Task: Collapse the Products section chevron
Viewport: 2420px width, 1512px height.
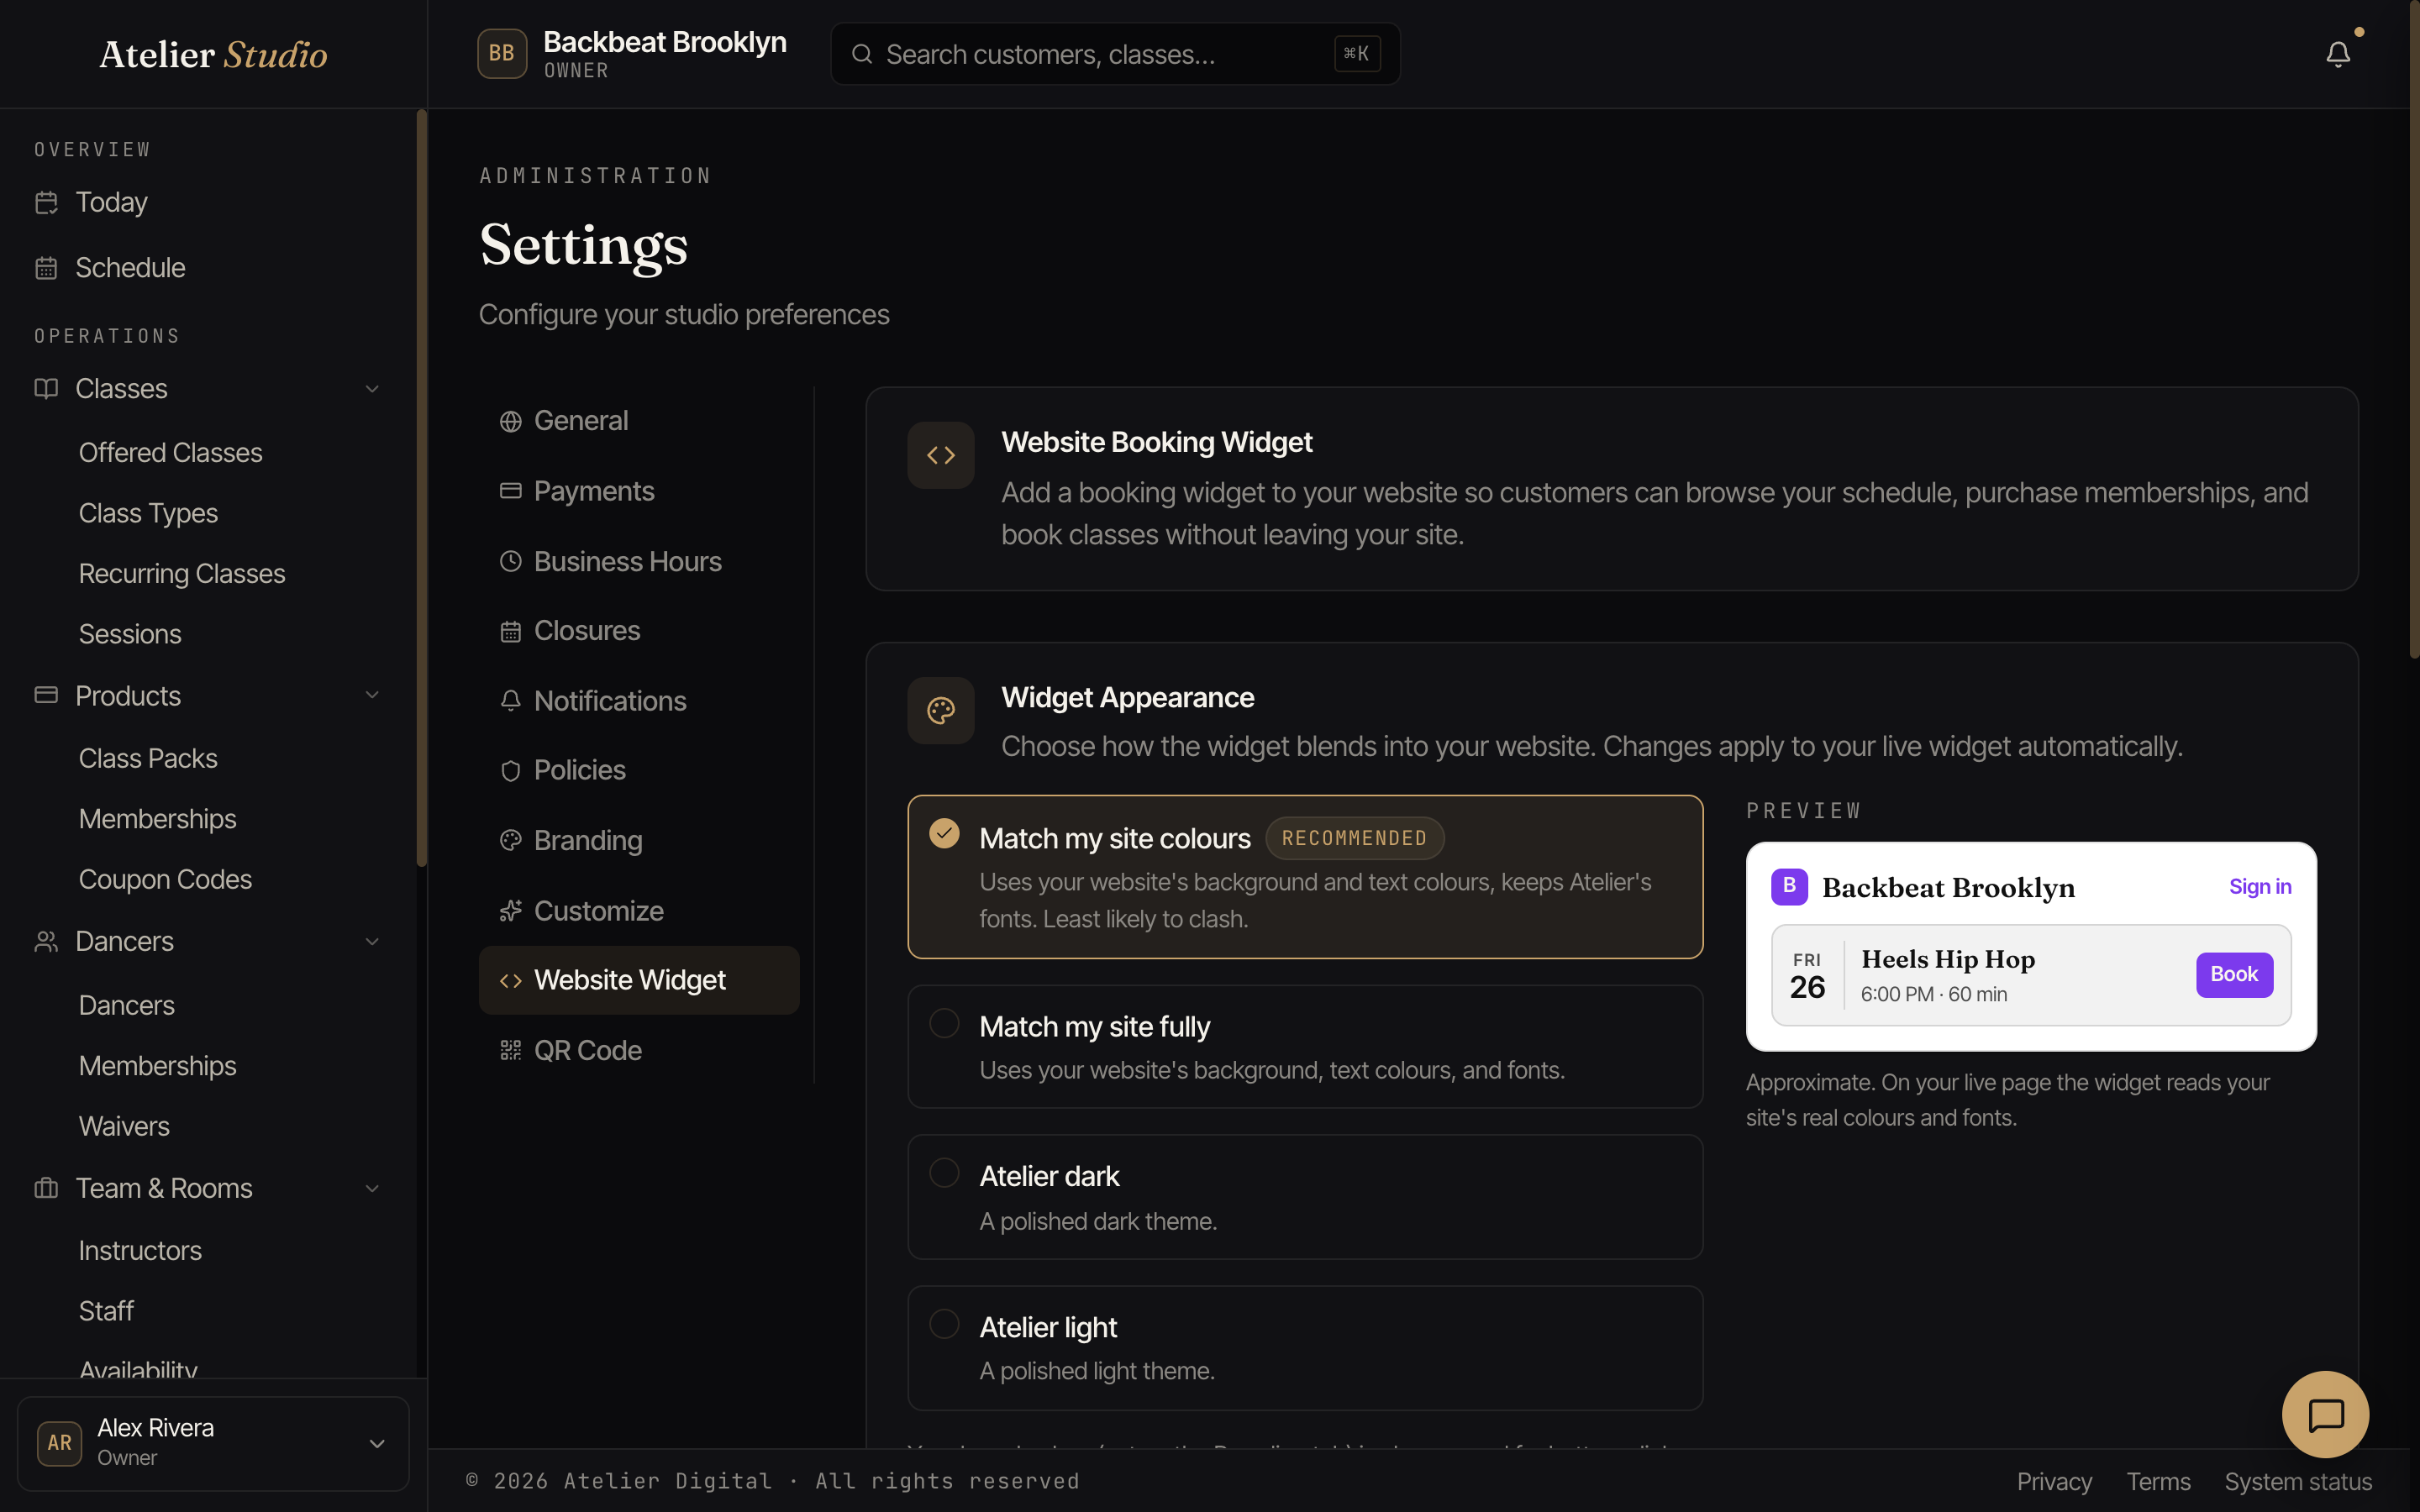Action: 372,696
